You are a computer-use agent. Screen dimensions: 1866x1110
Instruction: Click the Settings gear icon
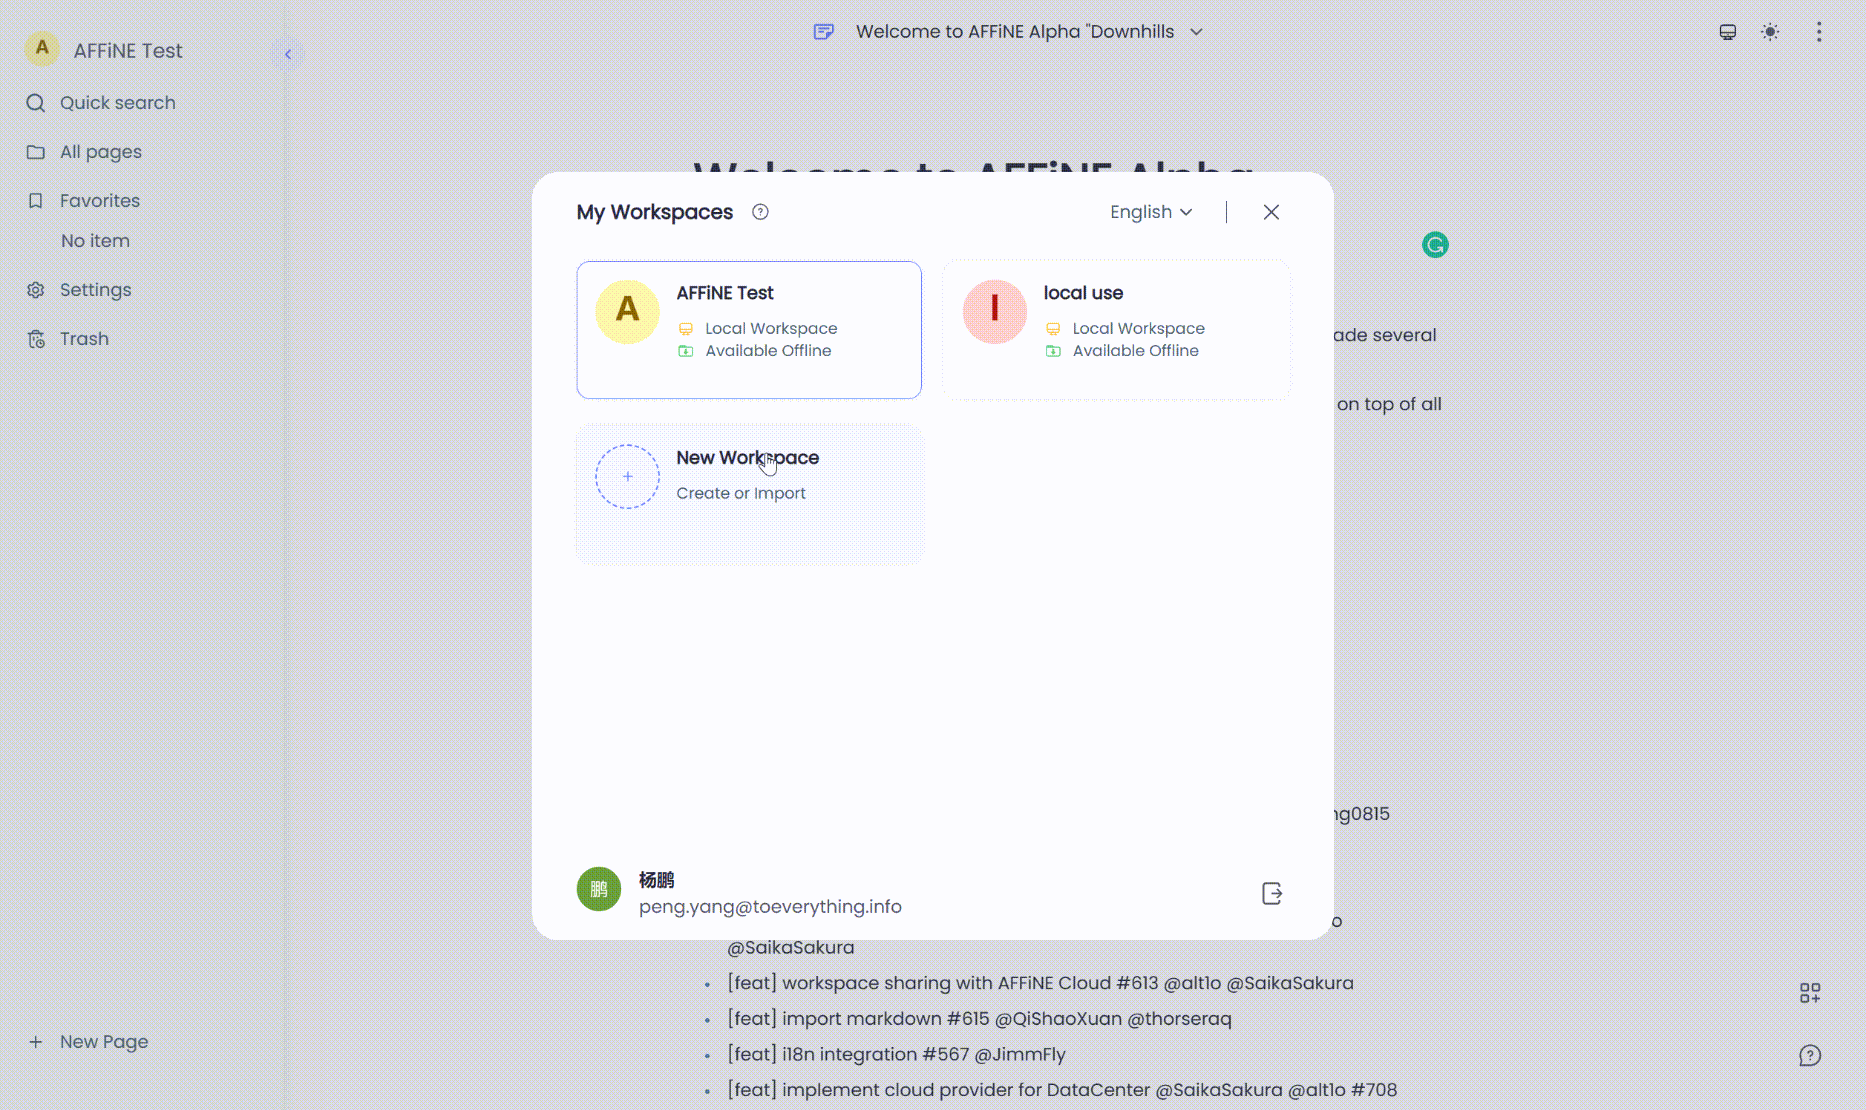[x=36, y=290]
